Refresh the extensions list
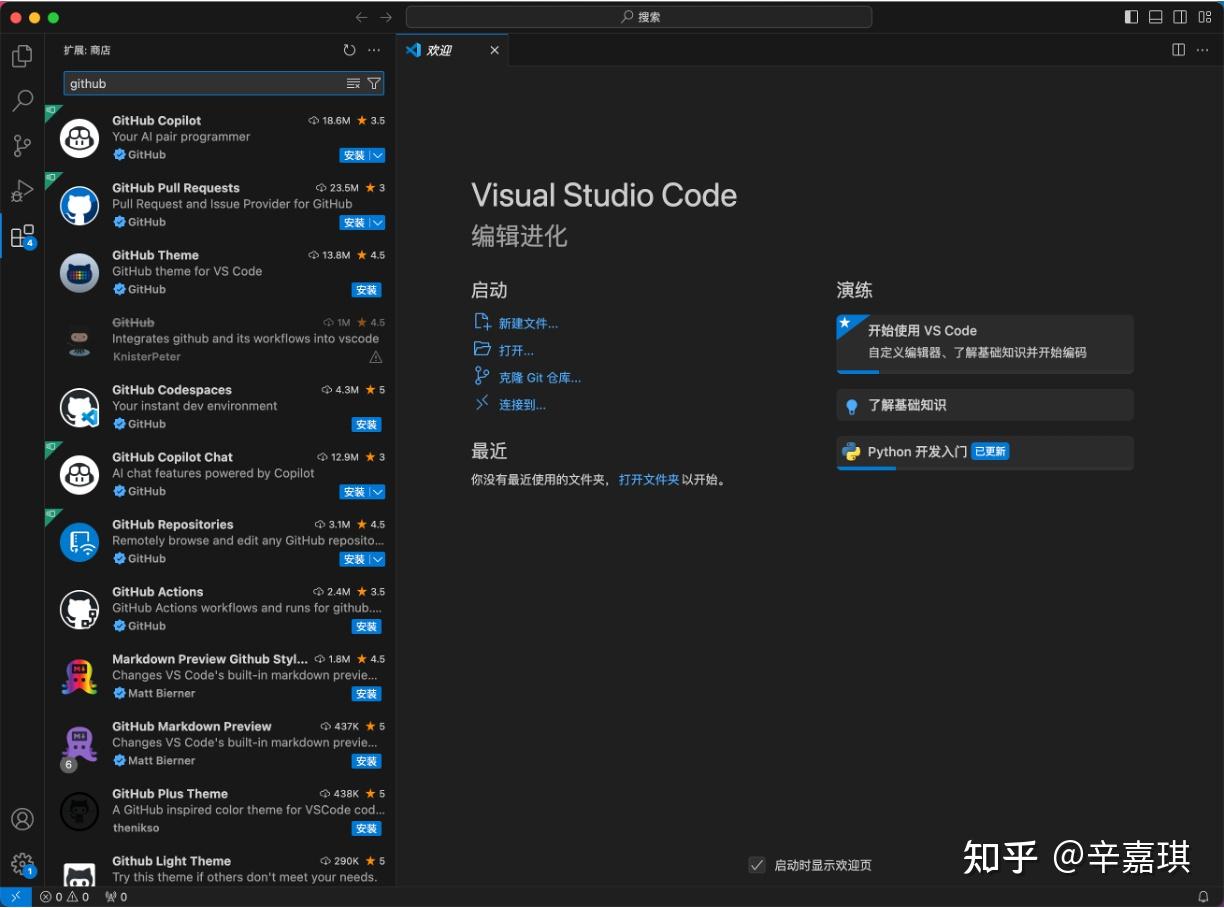 tap(349, 49)
